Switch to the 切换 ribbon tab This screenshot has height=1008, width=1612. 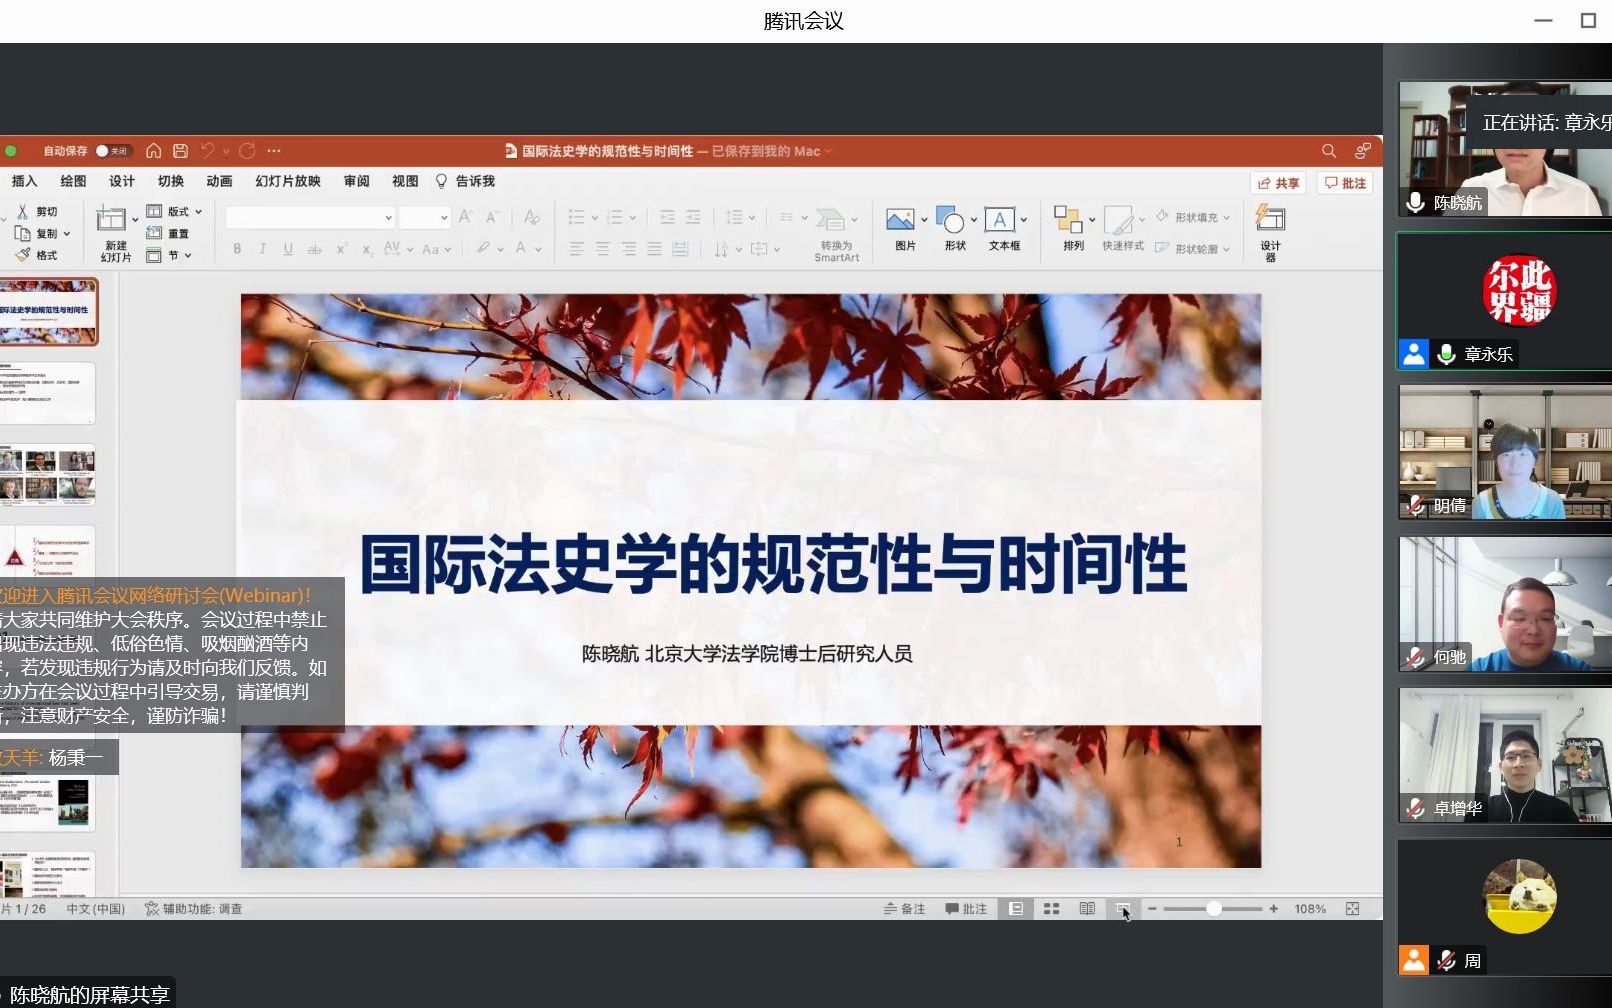point(171,181)
